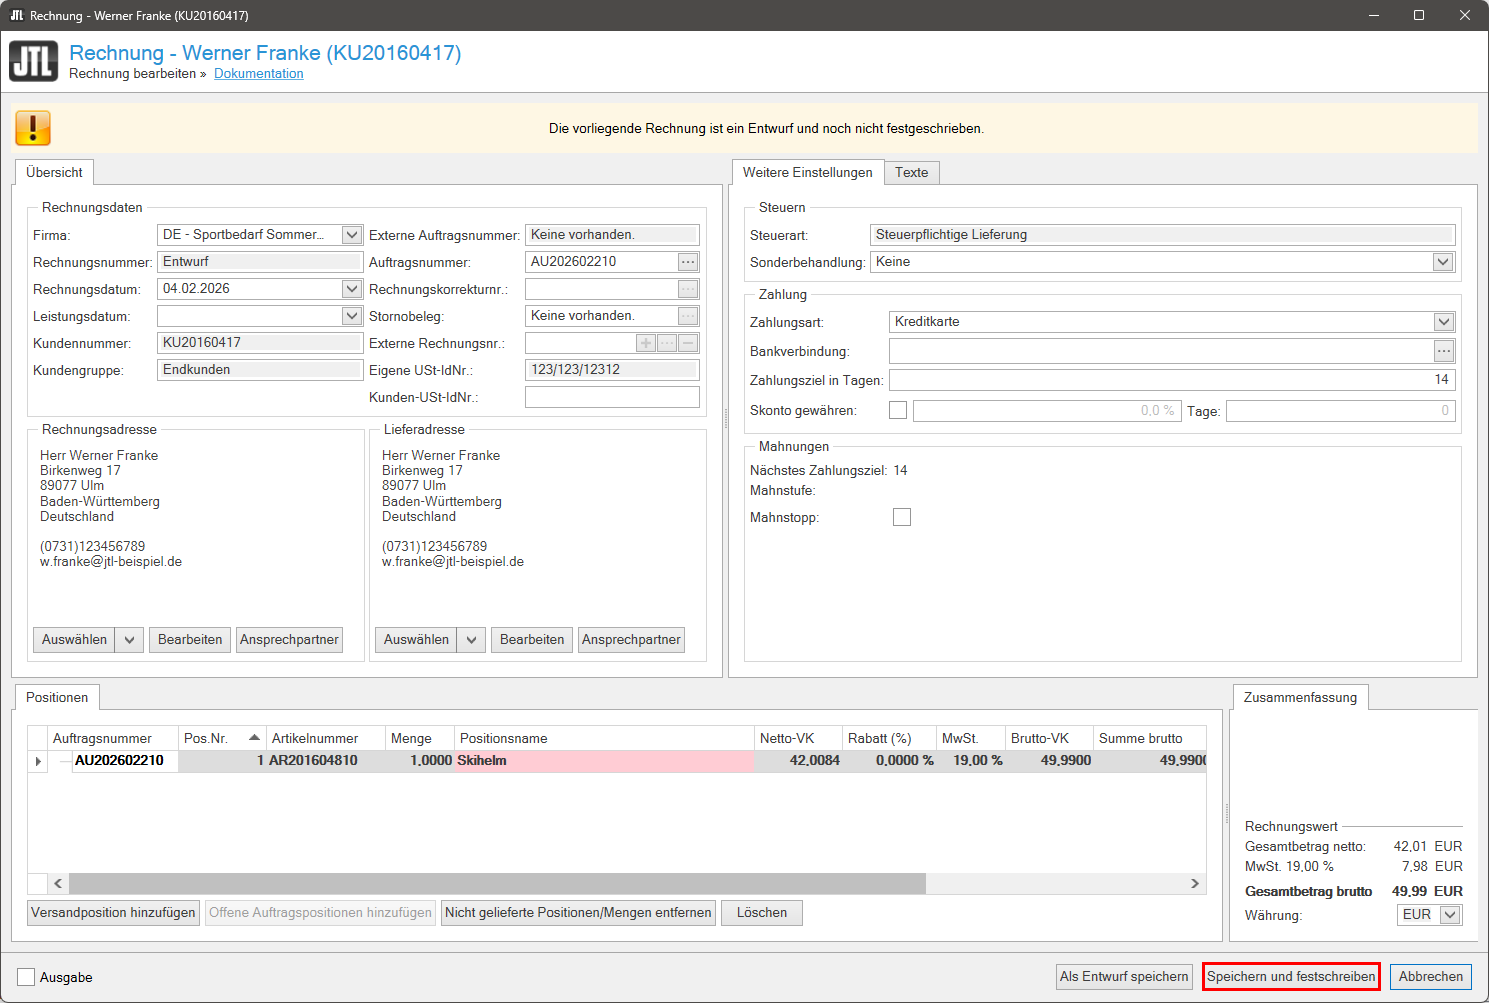The image size is (1489, 1003).
Task: Open the Zahlungsart dropdown
Action: [1443, 322]
